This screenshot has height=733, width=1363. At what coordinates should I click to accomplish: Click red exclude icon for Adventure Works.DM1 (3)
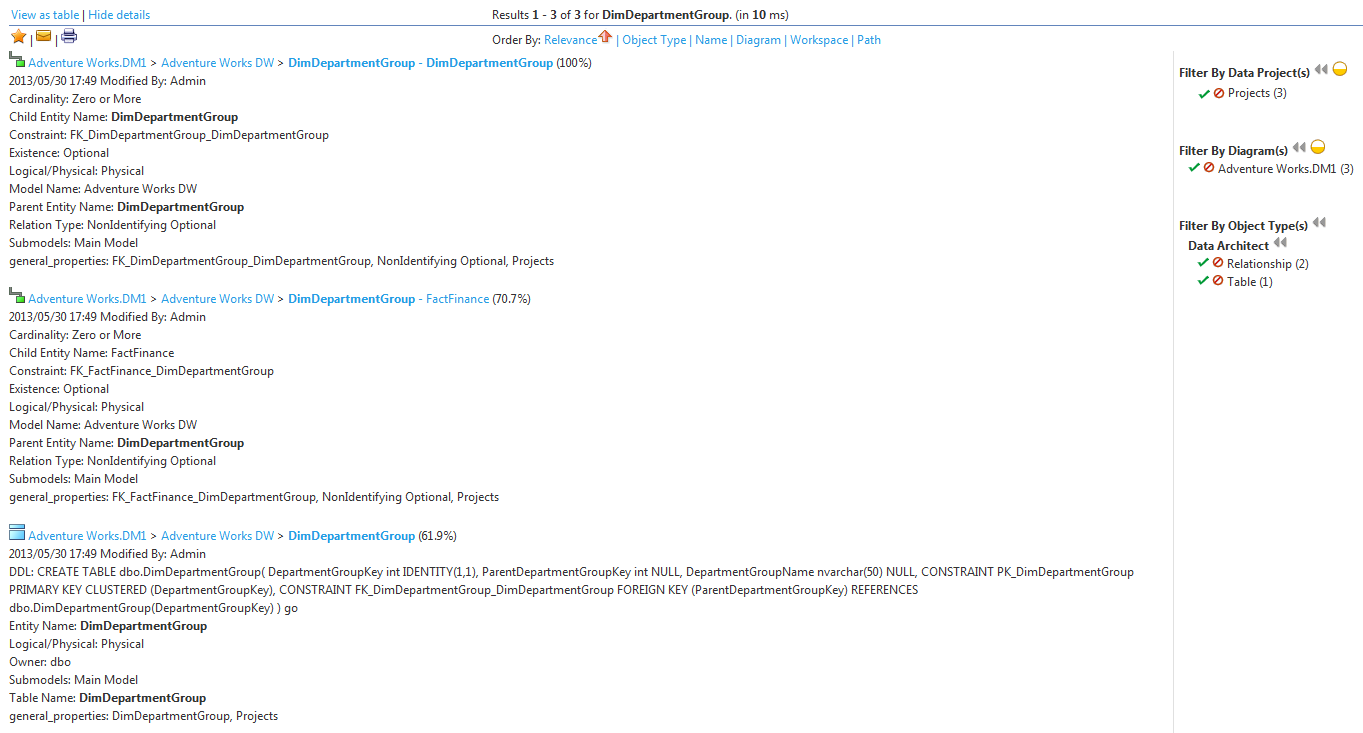(x=1209, y=169)
